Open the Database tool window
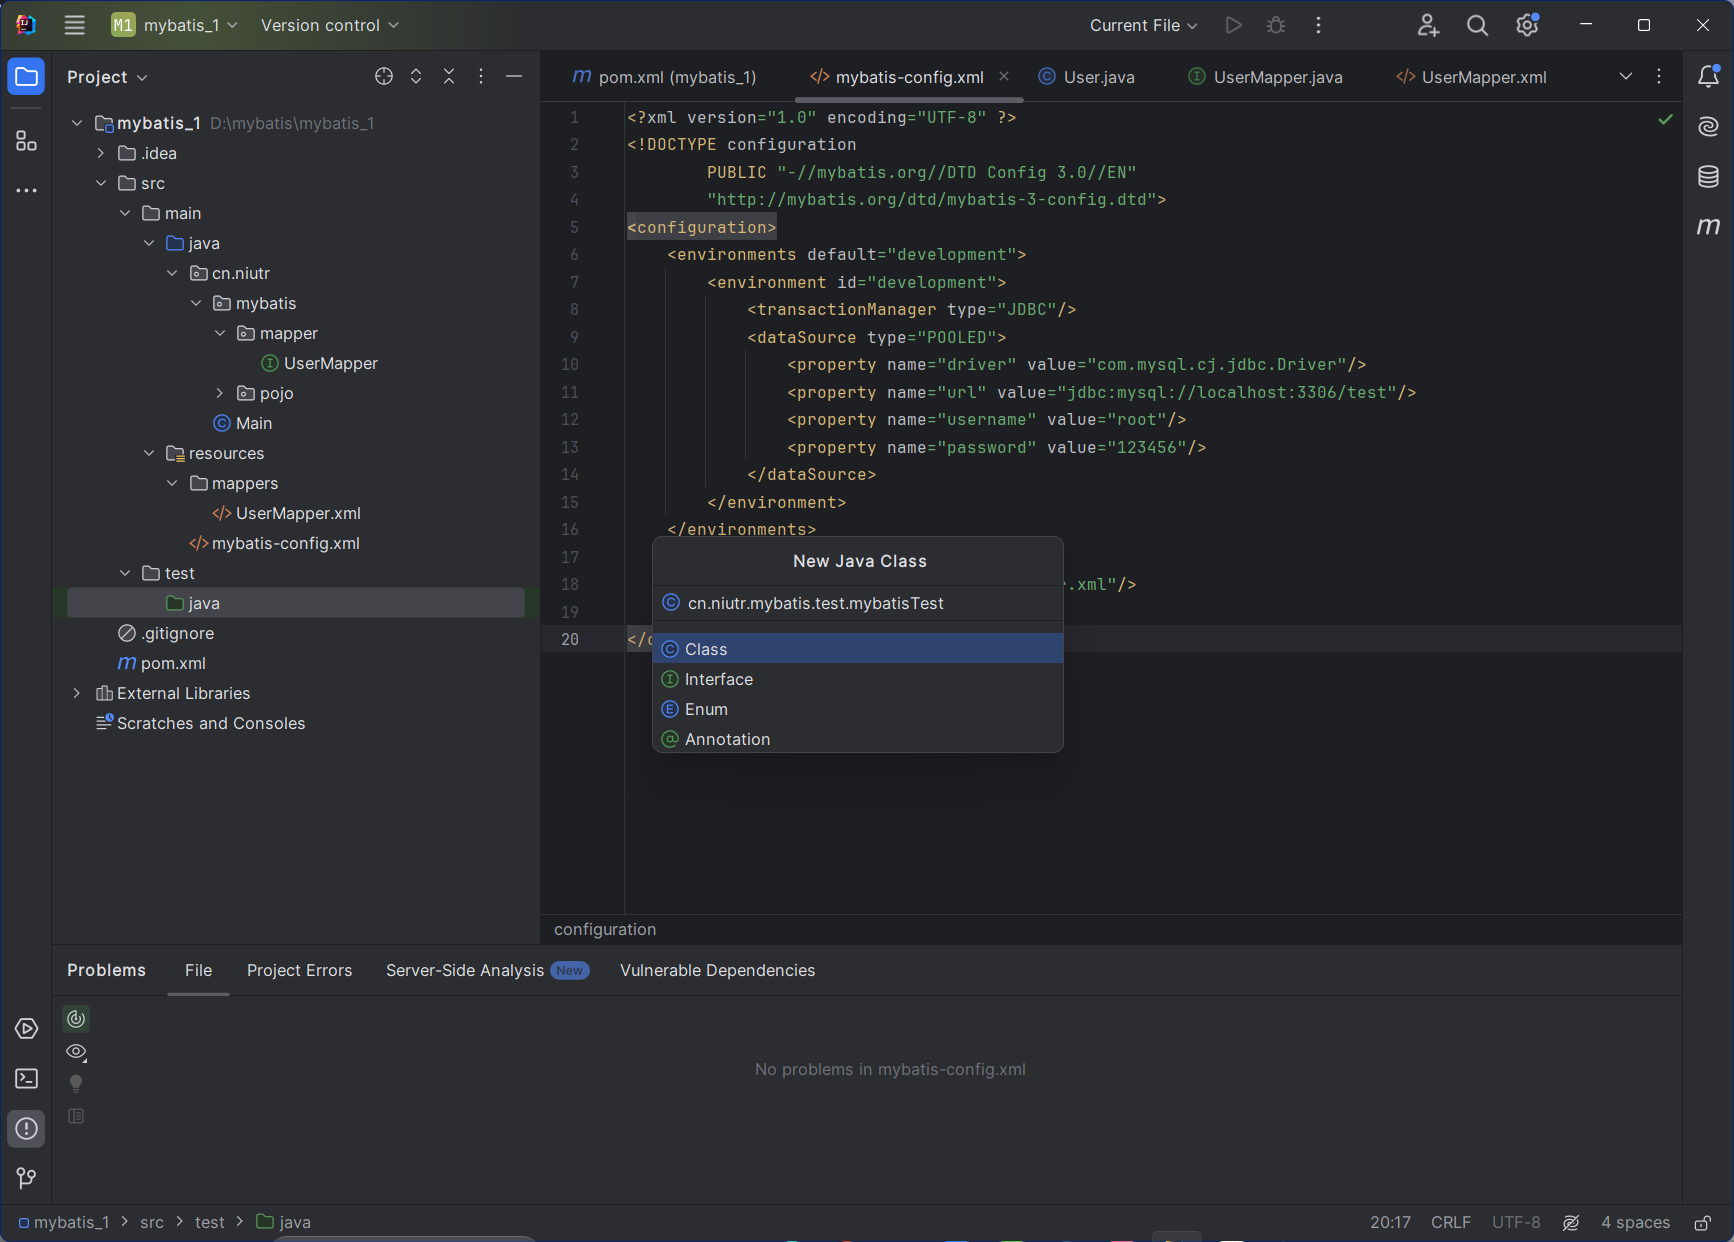The image size is (1734, 1242). click(x=1708, y=177)
